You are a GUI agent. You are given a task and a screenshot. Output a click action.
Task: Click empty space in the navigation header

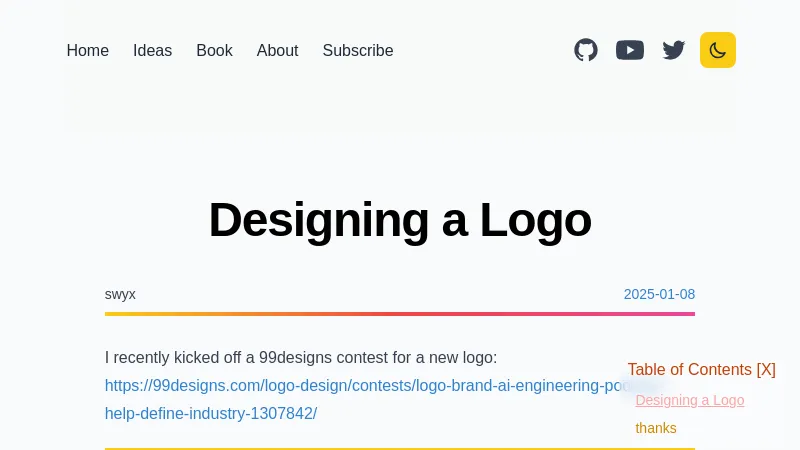point(480,50)
